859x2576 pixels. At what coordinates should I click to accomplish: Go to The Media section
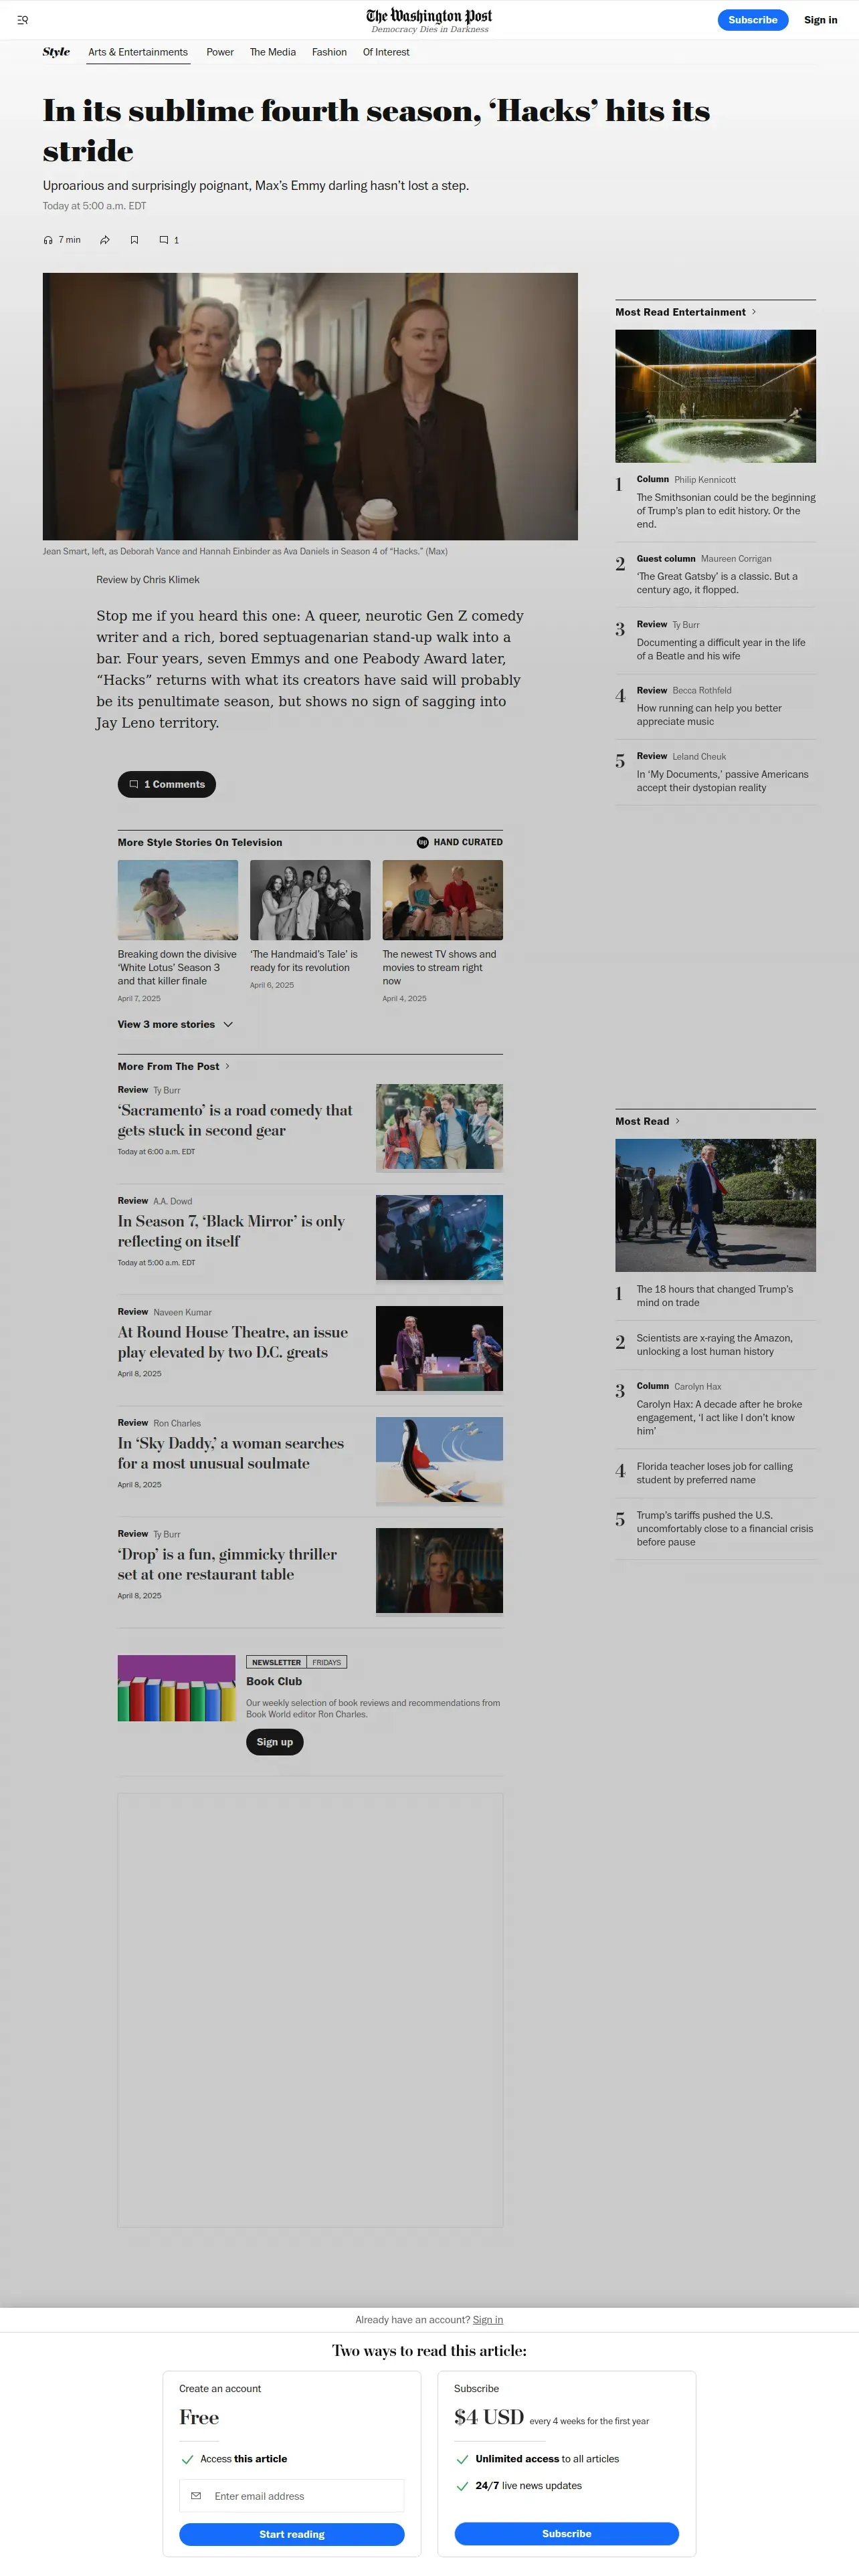pyautogui.click(x=273, y=52)
